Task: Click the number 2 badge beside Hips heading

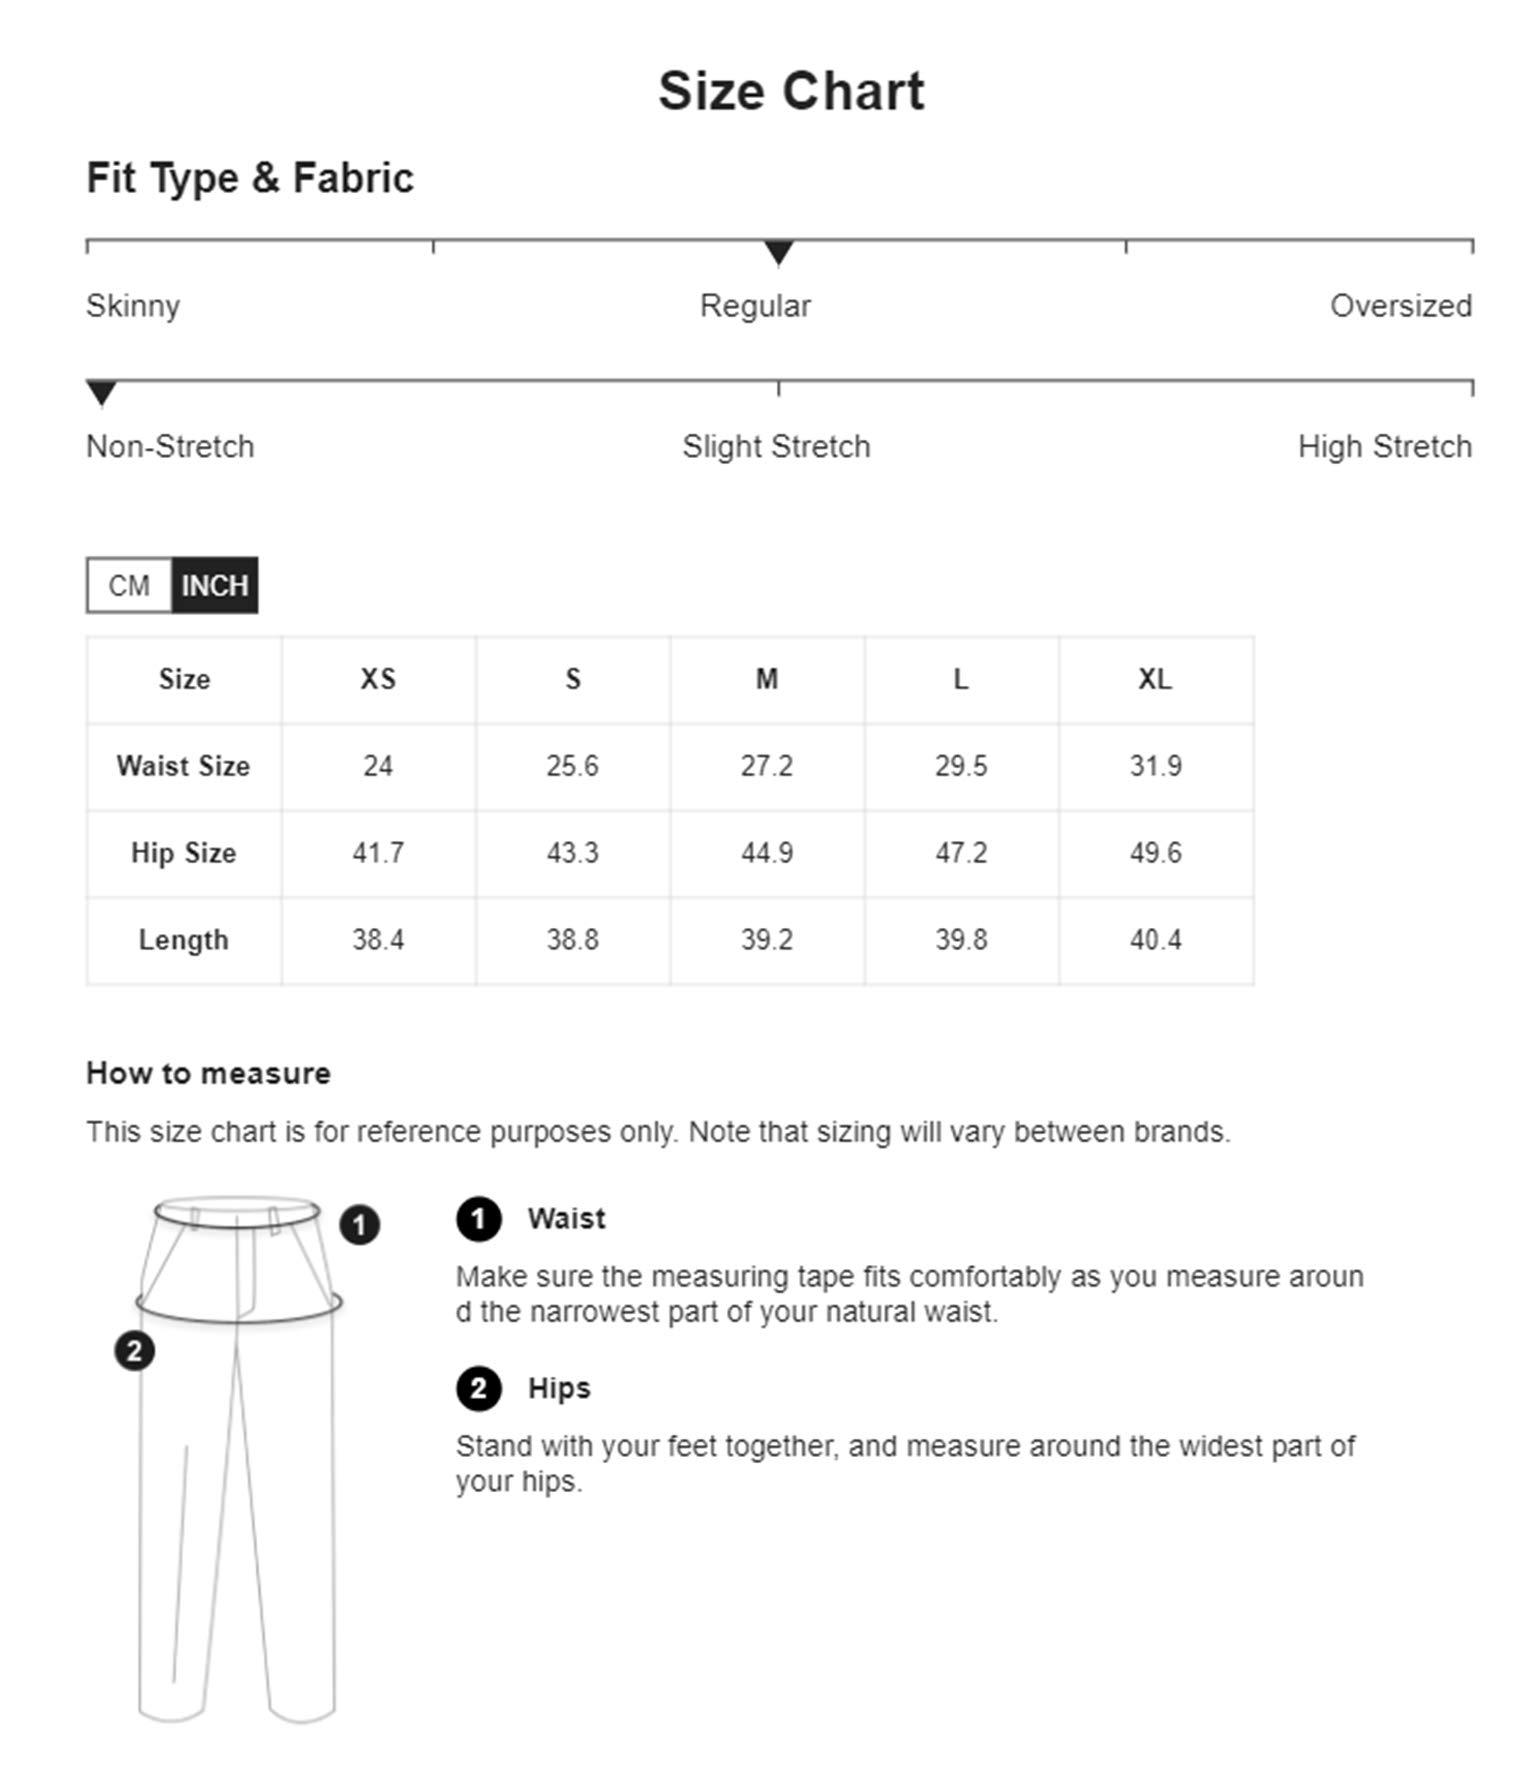Action: (x=478, y=1389)
